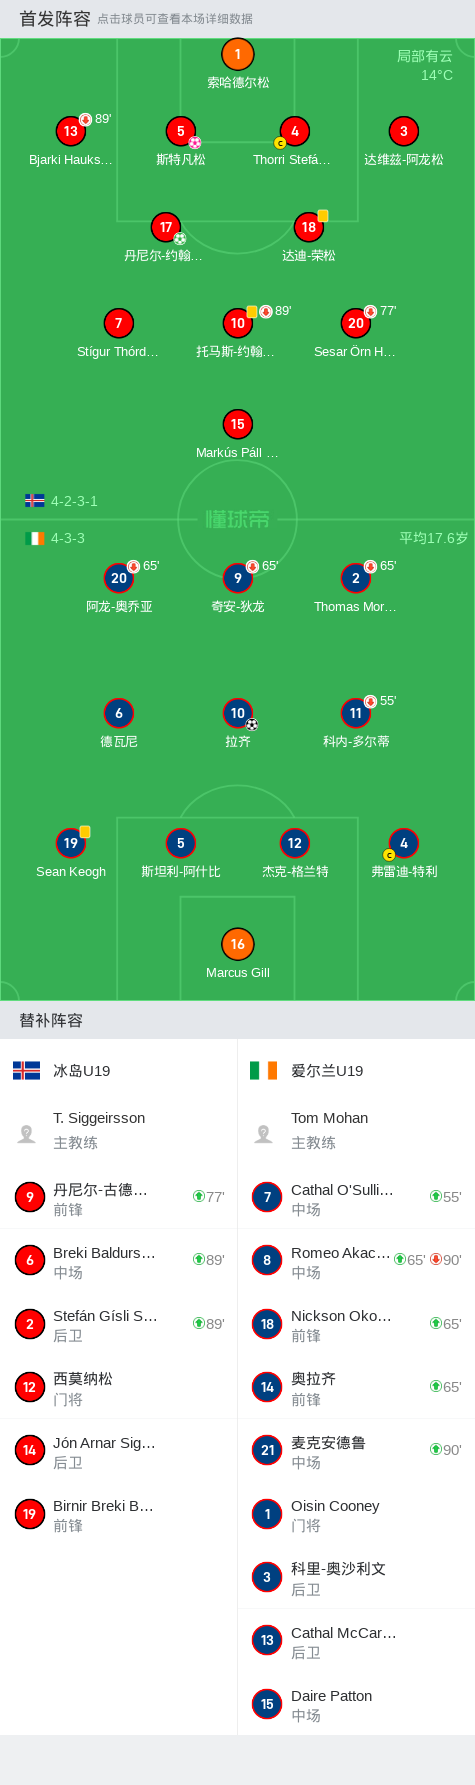Image resolution: width=475 pixels, height=1785 pixels.
Task: Open substitute Oisin Cooney goalkeeper row
Action: pos(356,1514)
